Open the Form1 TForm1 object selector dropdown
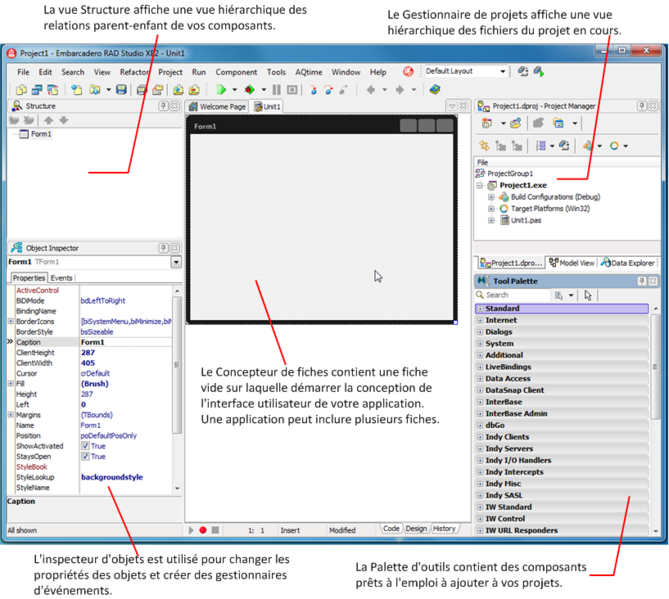 coord(176,262)
